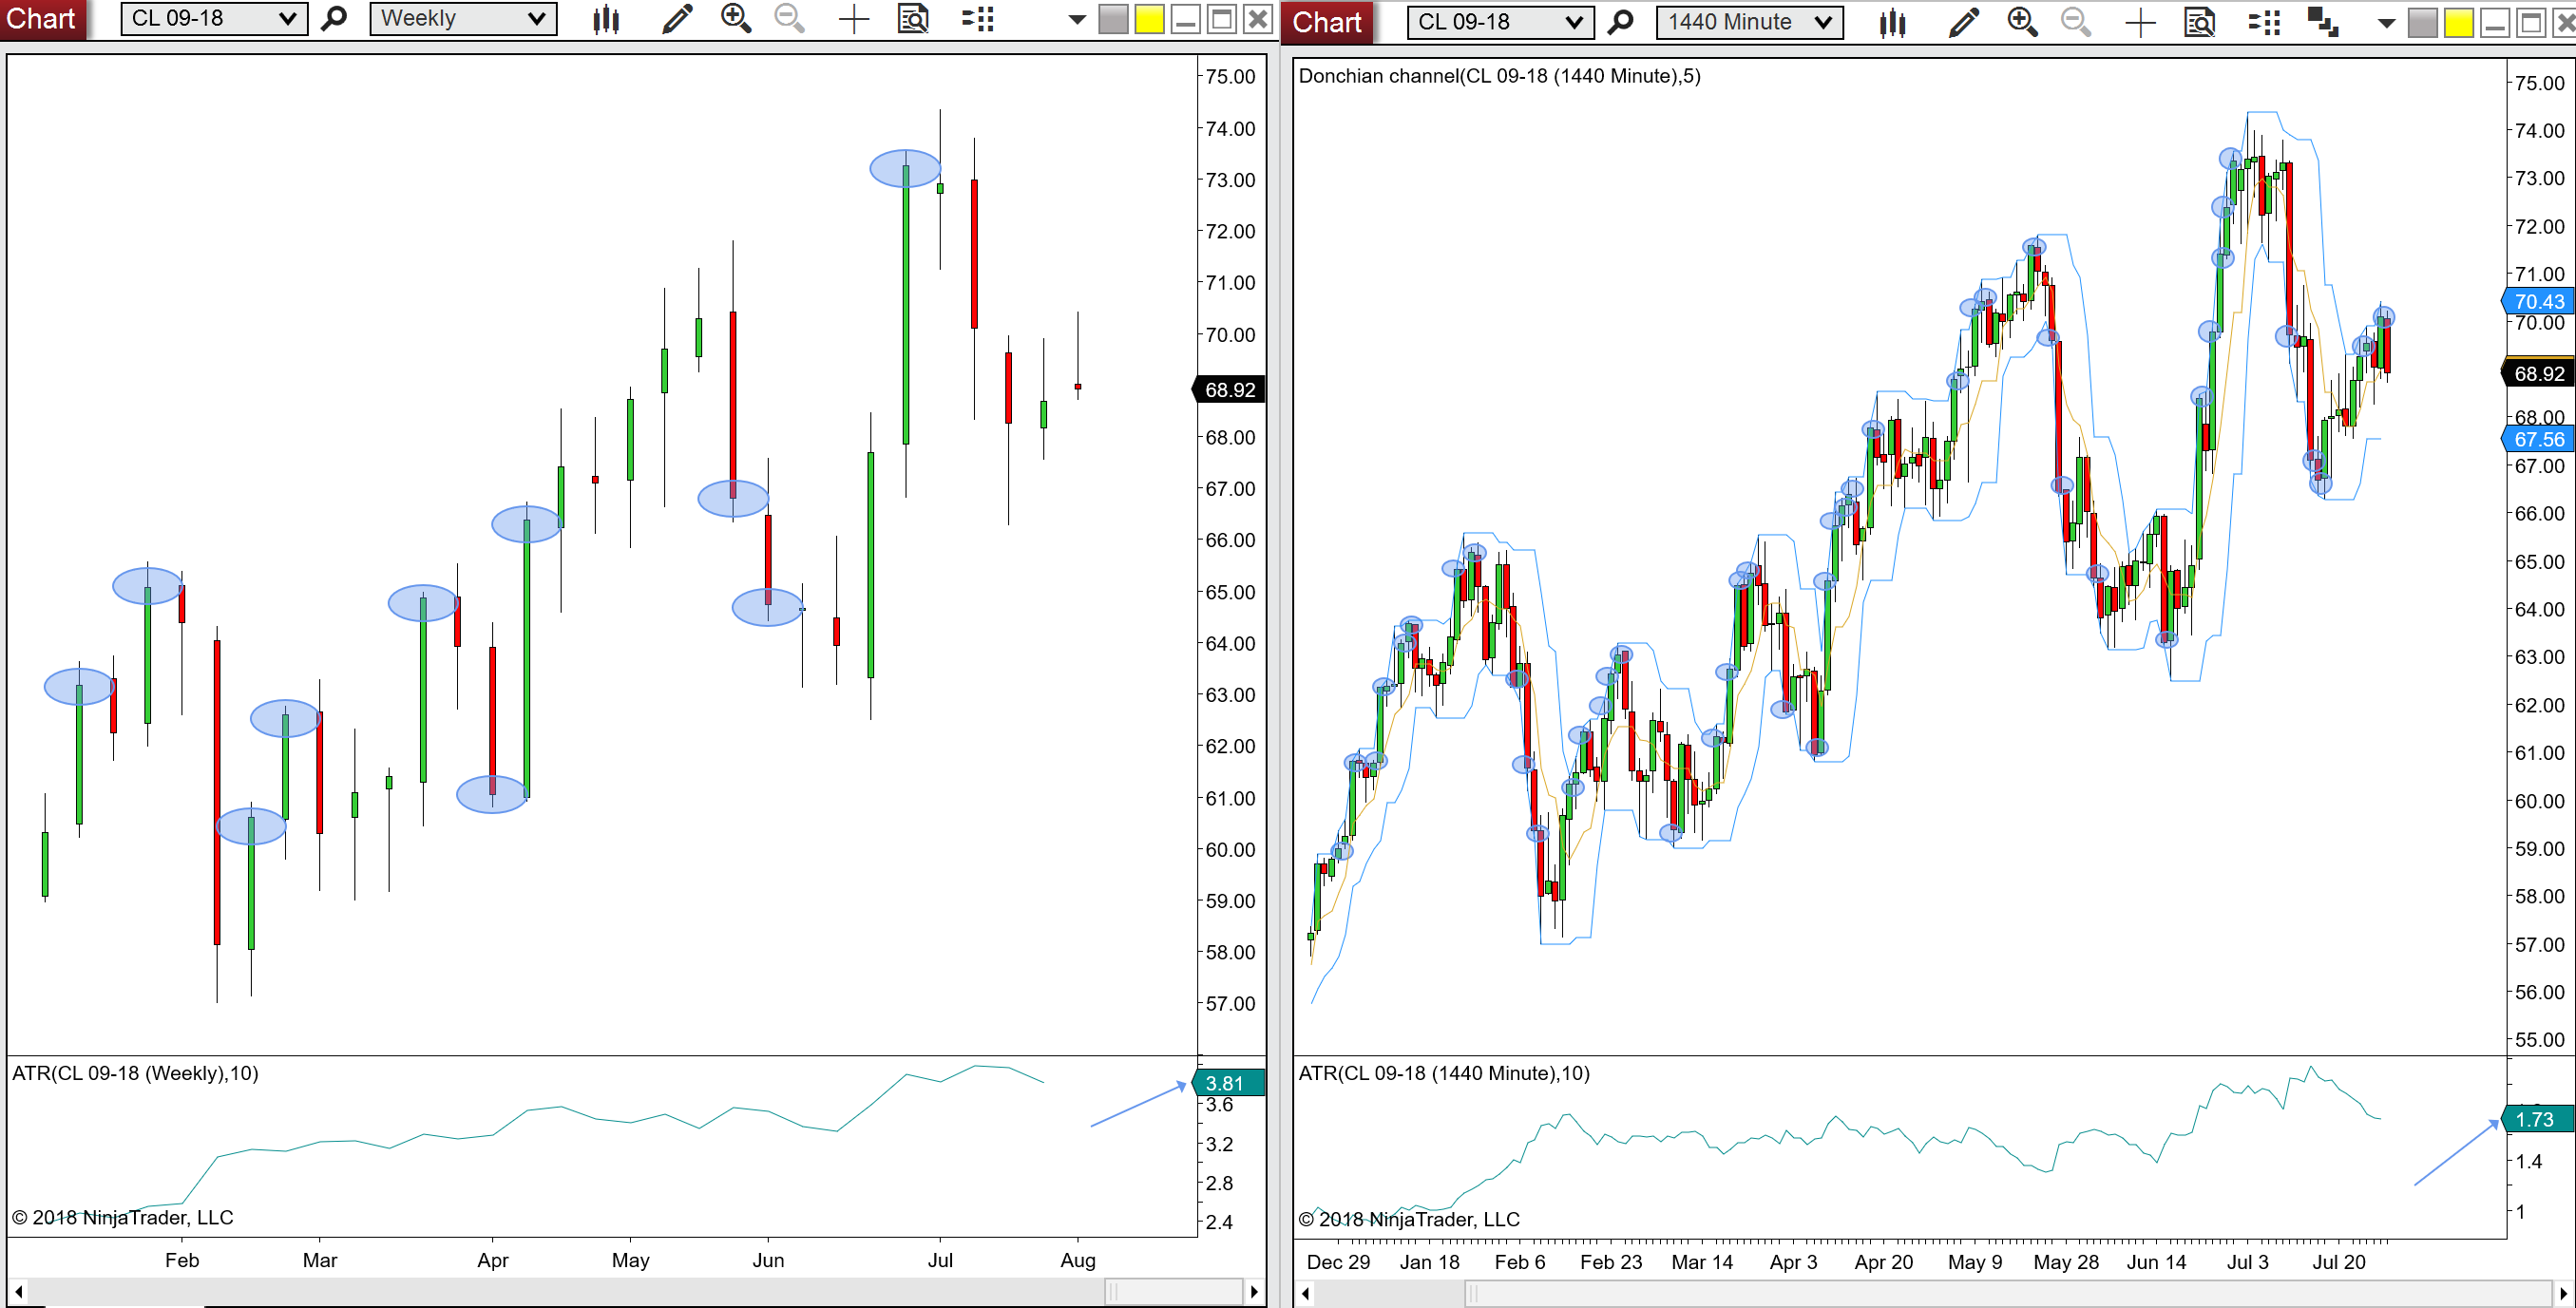Select the Donchian channel indicator label
2576x1308 pixels.
click(1499, 76)
